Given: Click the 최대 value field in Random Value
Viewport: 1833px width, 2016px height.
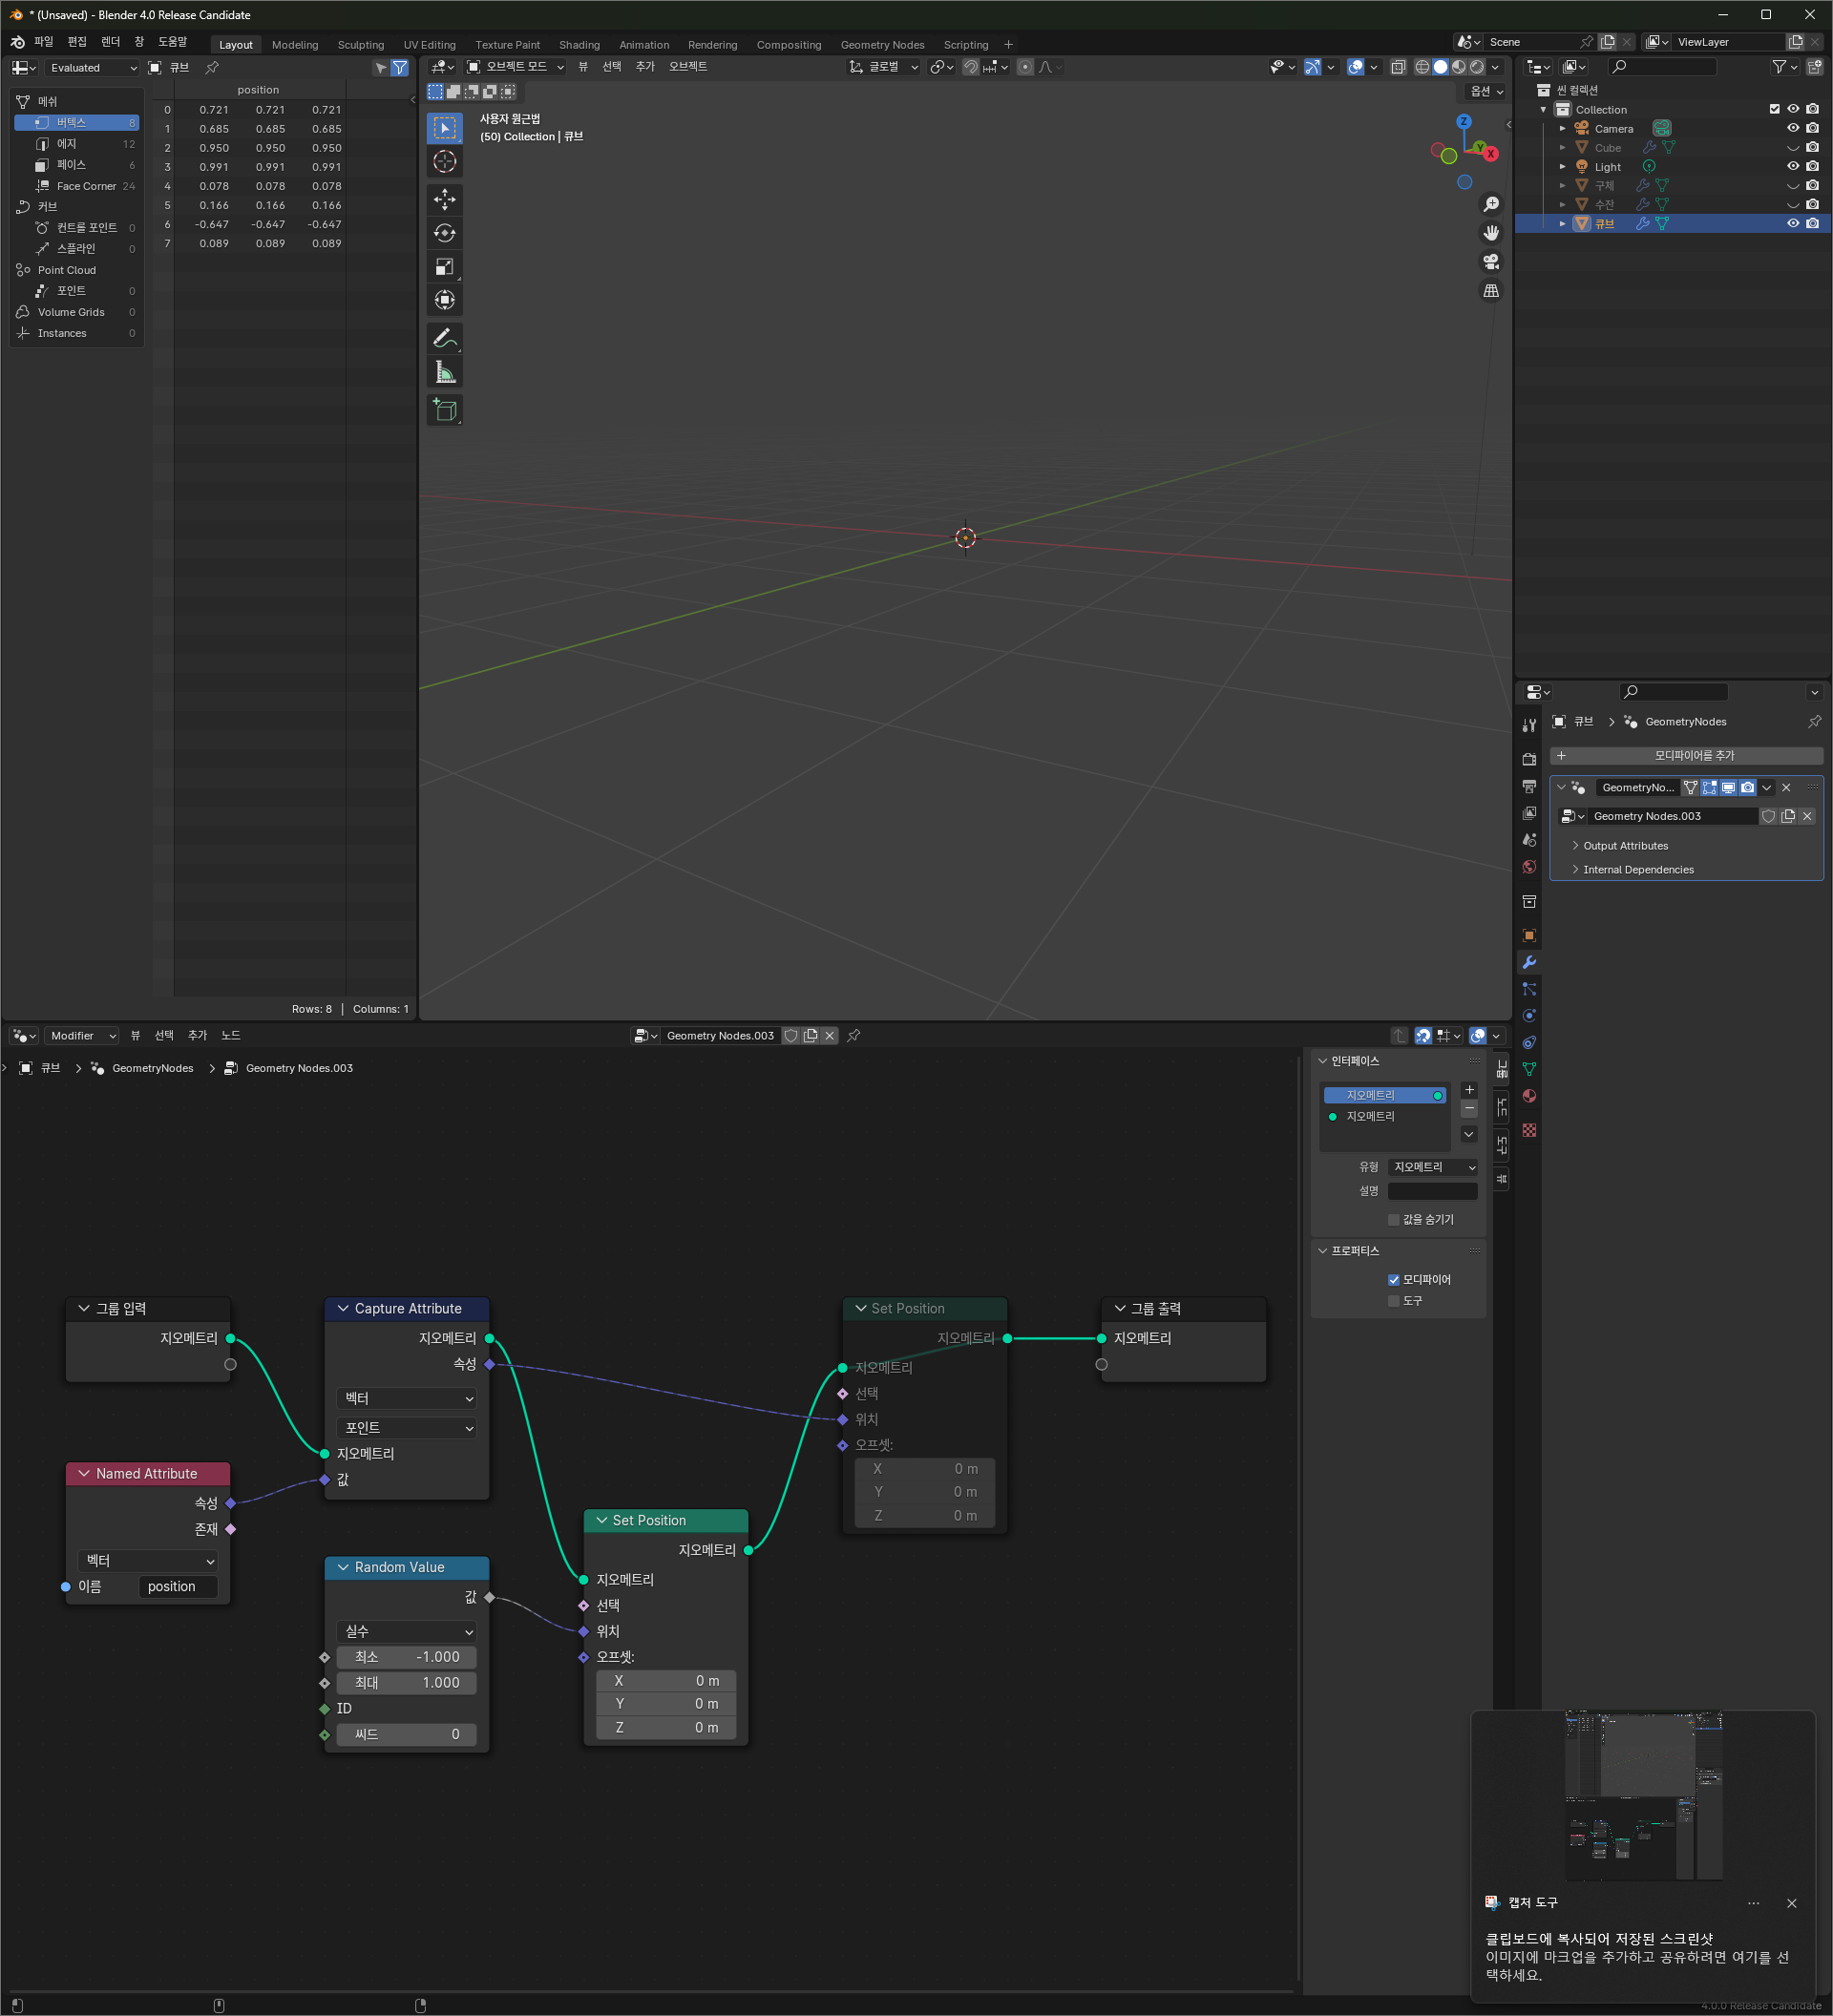Looking at the screenshot, I should (x=407, y=1682).
